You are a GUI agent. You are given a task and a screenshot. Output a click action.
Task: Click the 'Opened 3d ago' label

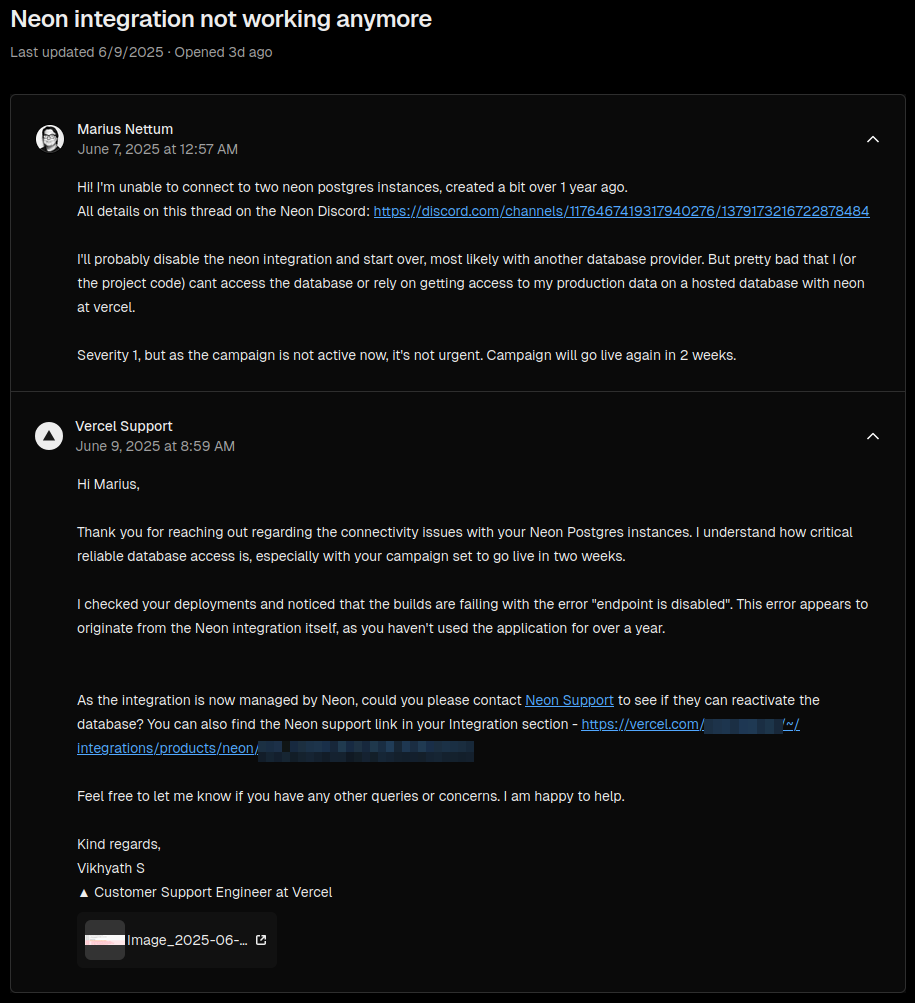click(x=223, y=52)
